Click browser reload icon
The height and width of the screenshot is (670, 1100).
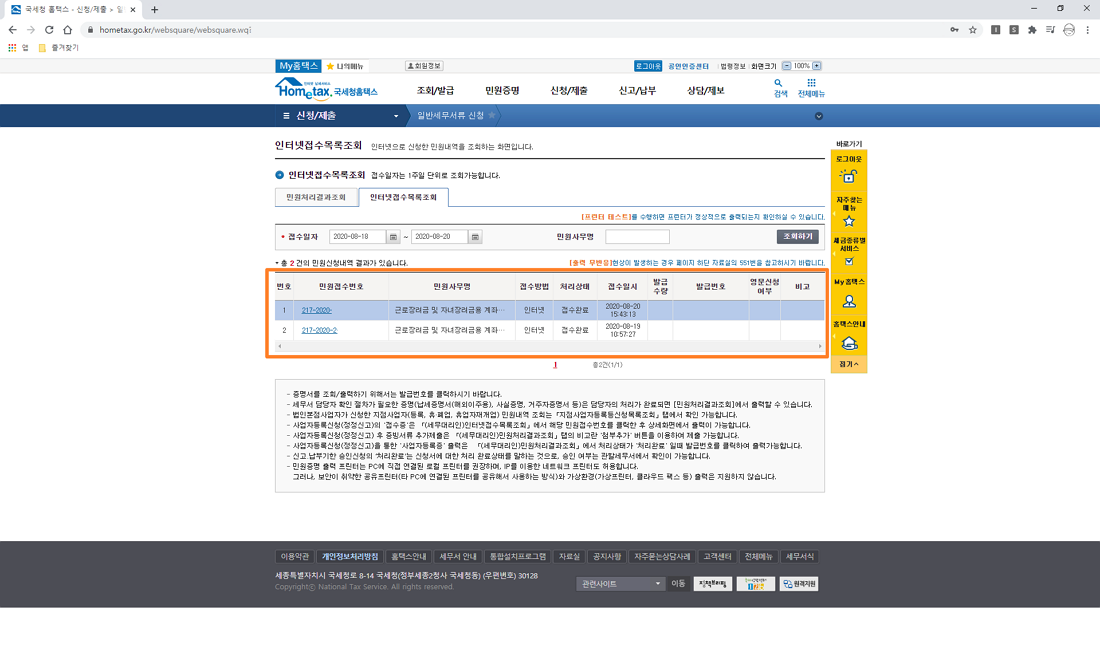point(49,29)
